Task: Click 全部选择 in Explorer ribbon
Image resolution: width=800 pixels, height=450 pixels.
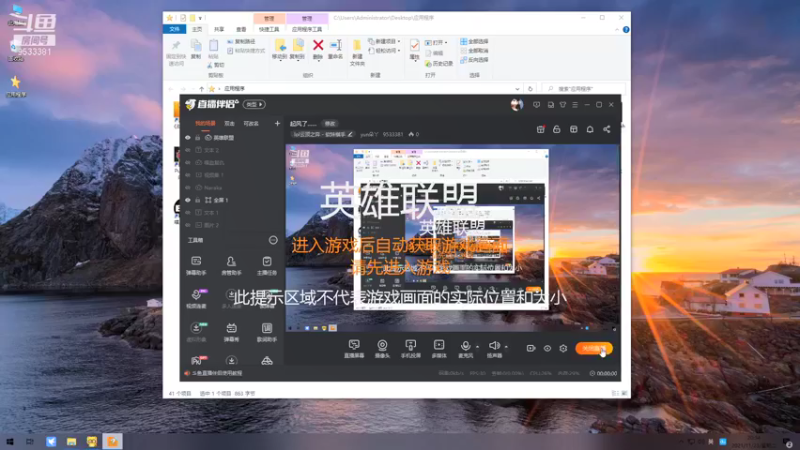Action: point(474,41)
